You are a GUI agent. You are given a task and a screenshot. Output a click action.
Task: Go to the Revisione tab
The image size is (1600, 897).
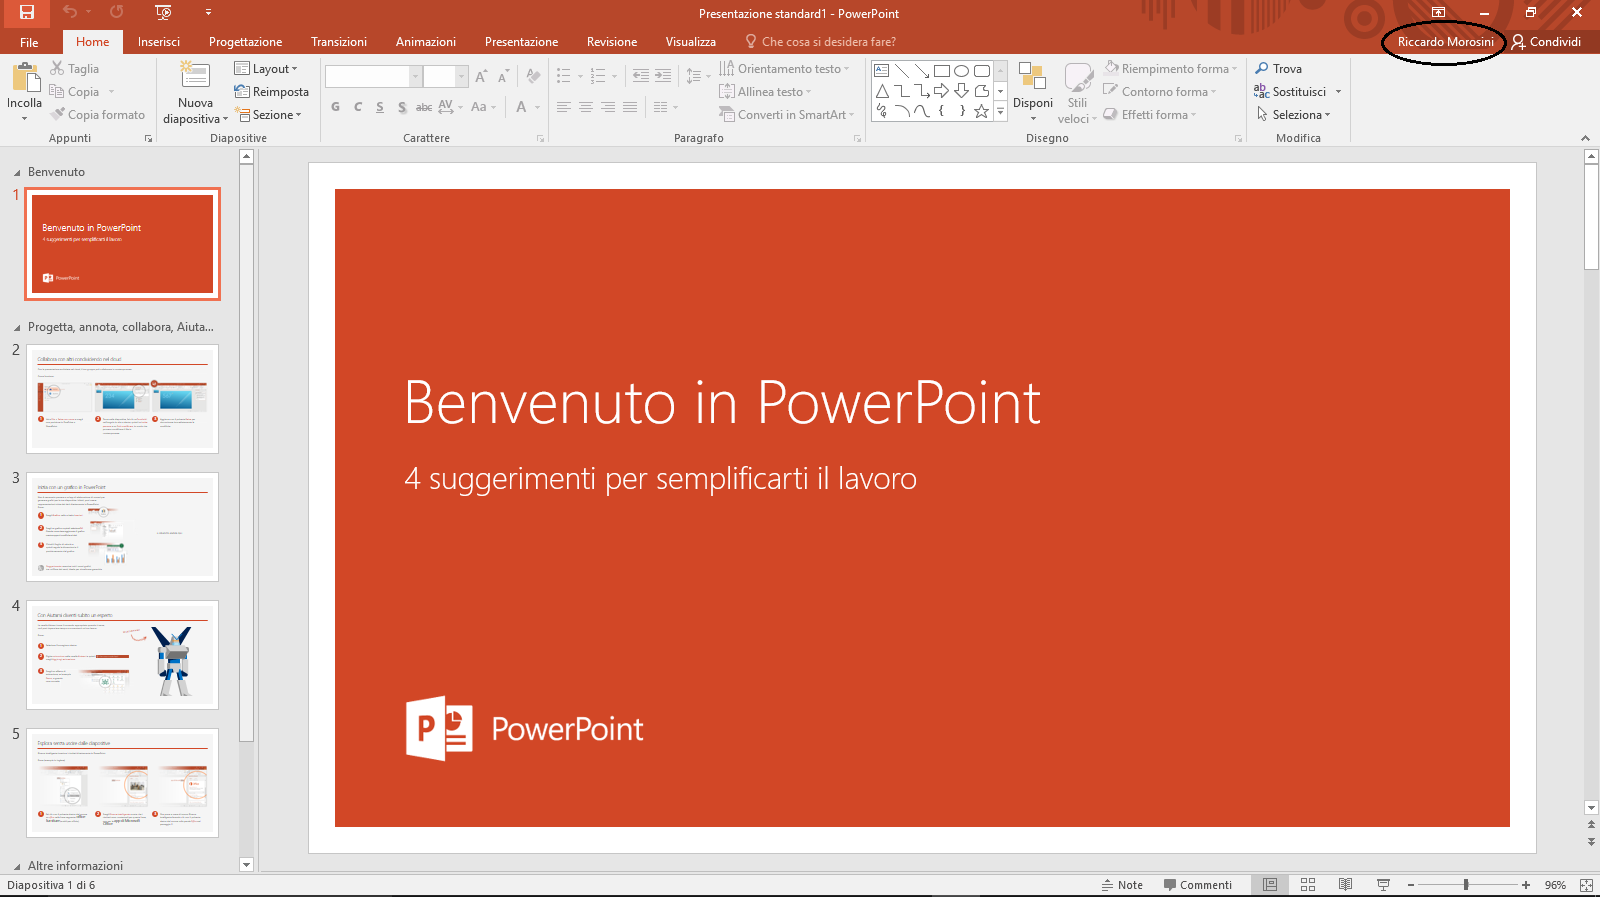[612, 42]
